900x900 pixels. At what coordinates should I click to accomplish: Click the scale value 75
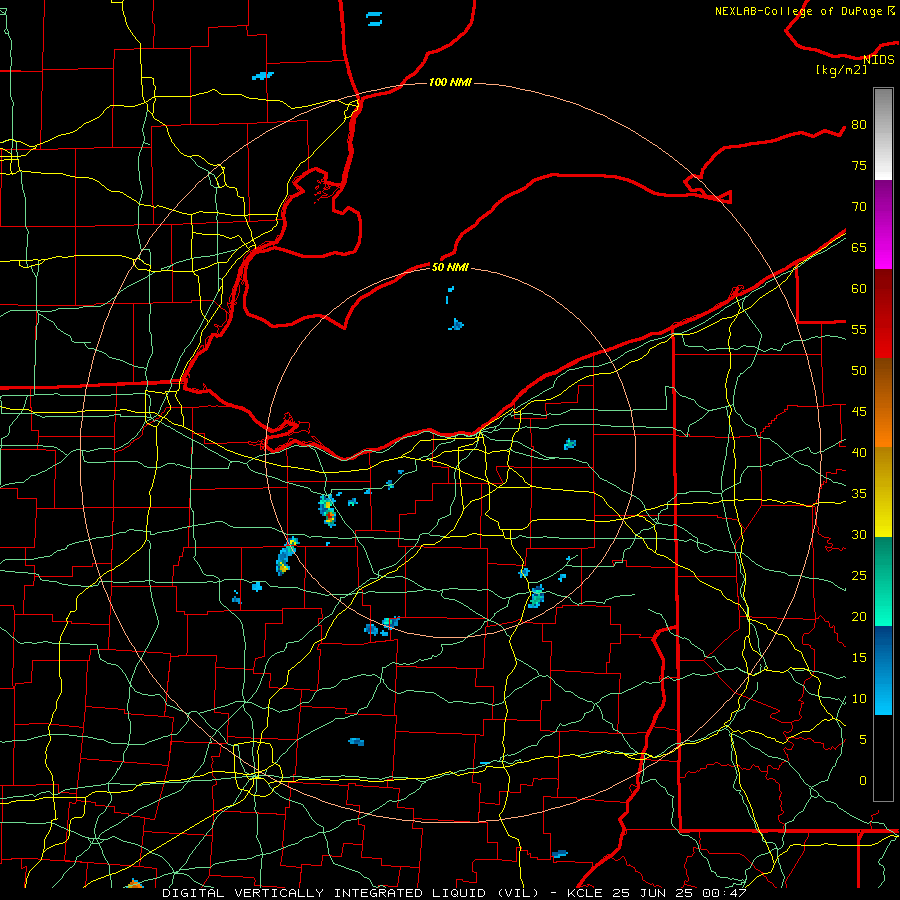pos(859,166)
